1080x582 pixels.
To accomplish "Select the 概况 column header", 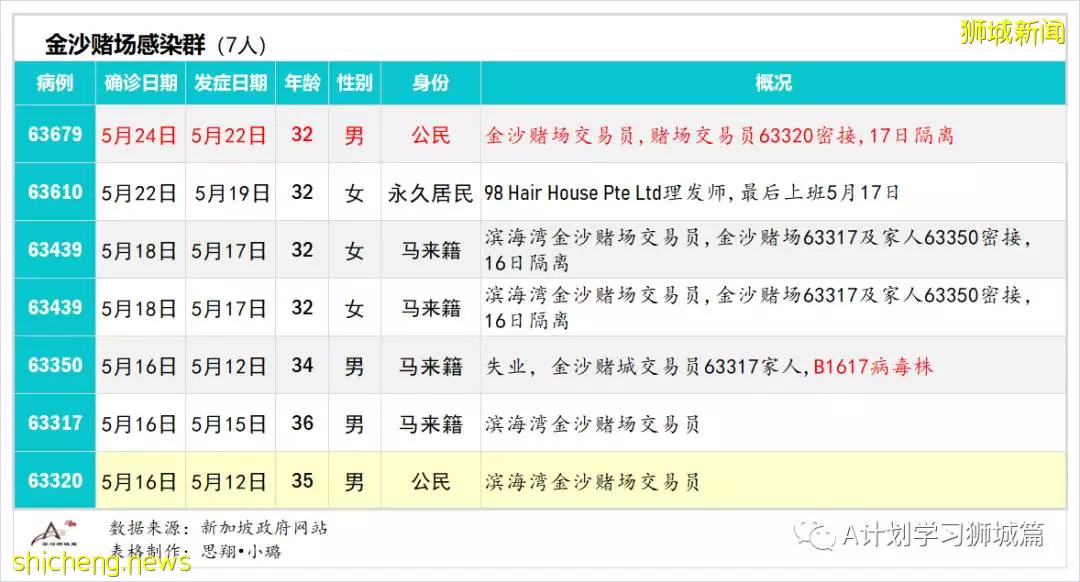I will point(773,83).
